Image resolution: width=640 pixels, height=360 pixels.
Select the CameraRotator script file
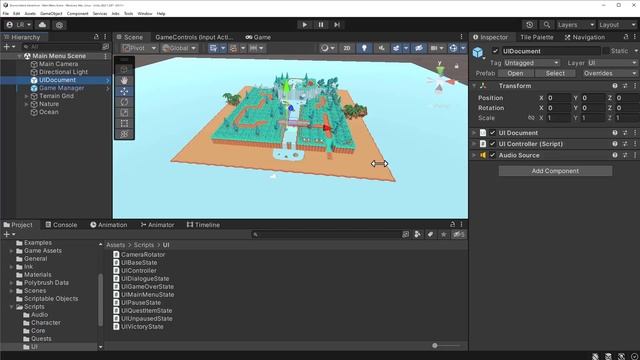pyautogui.click(x=143, y=255)
